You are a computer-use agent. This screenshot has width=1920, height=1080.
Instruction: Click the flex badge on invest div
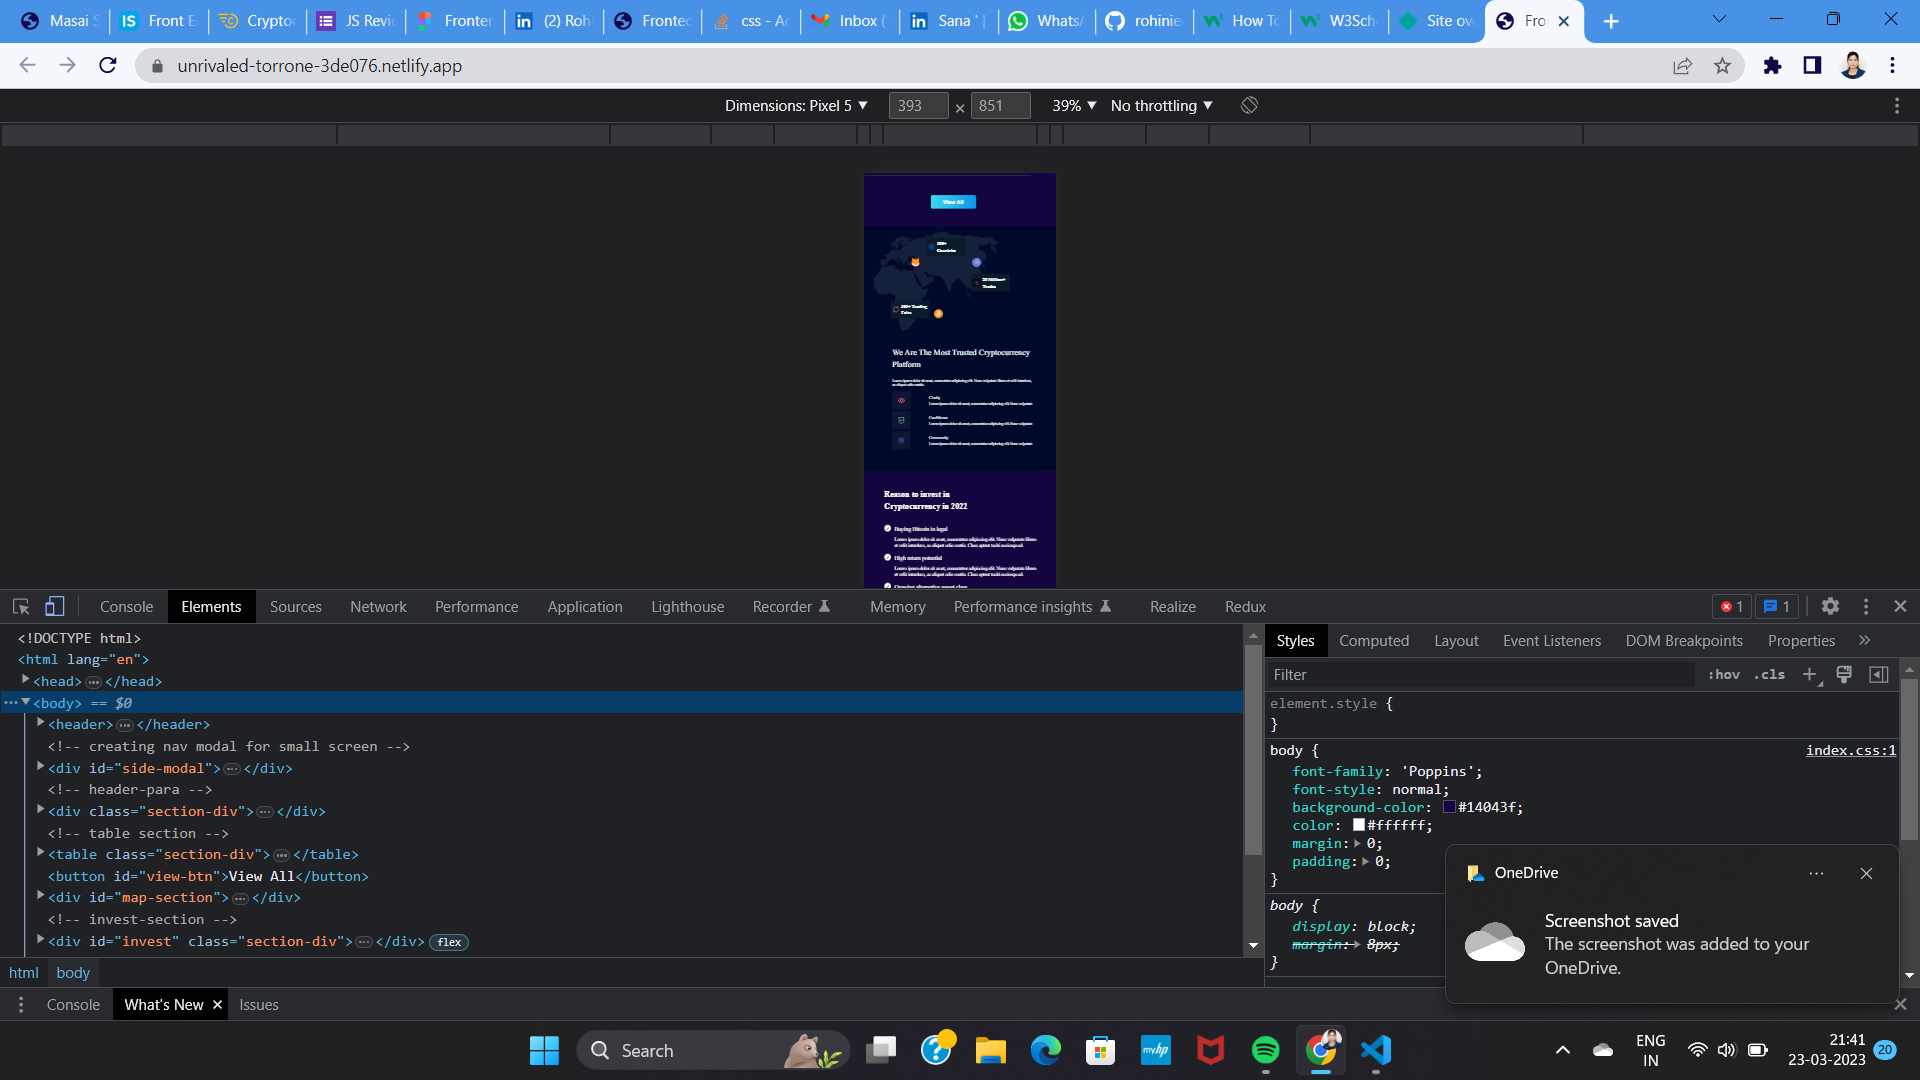449,942
